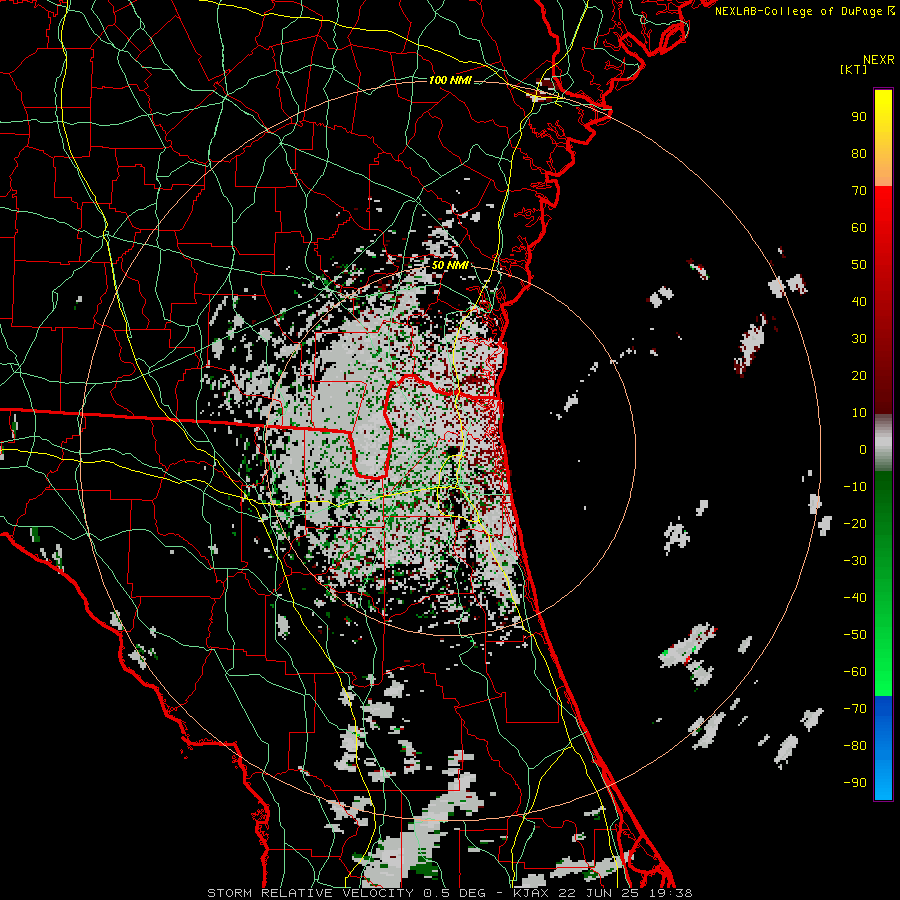Screen dimensions: 900x900
Task: Click the positive 70 knot scale label
Action: point(859,191)
